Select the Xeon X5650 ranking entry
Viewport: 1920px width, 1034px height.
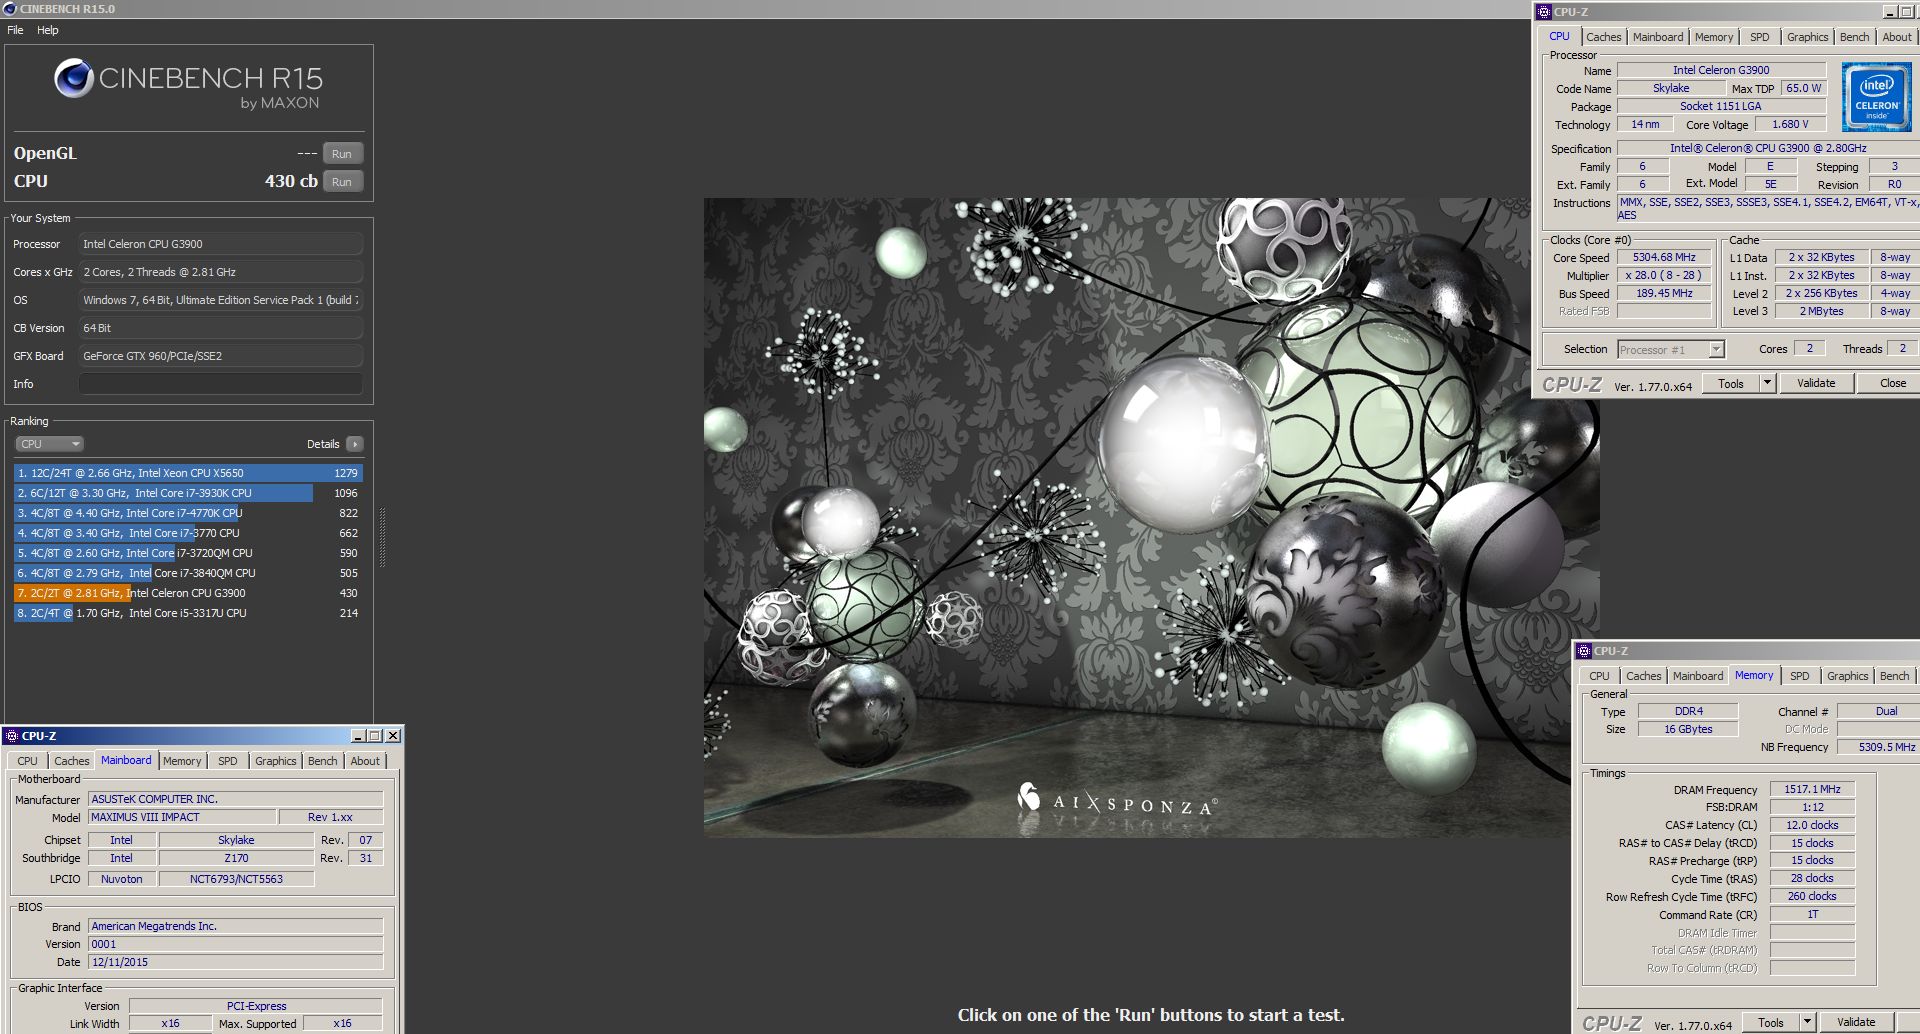click(188, 473)
